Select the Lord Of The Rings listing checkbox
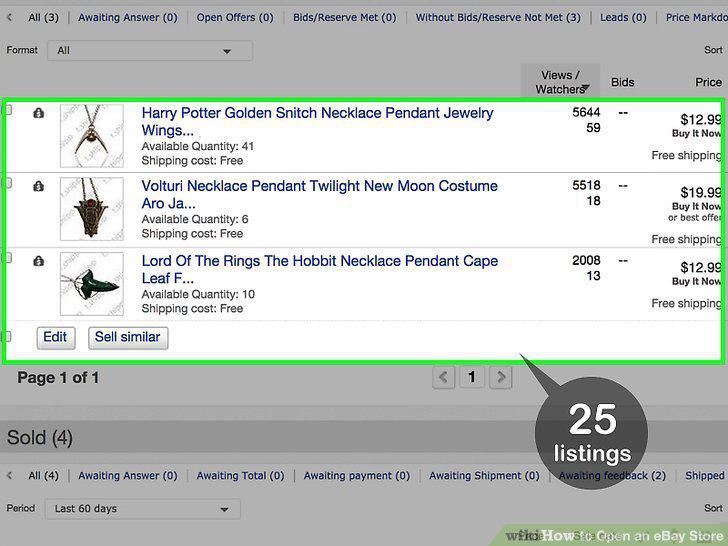Viewport: 728px width, 546px height. click(x=8, y=257)
